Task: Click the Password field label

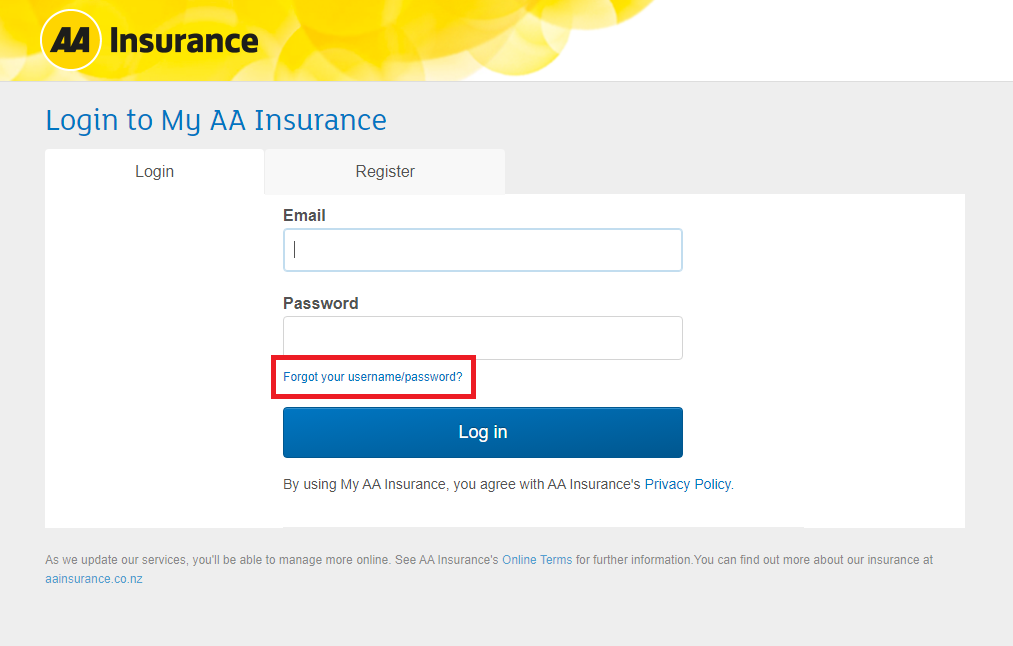Action: pyautogui.click(x=320, y=303)
